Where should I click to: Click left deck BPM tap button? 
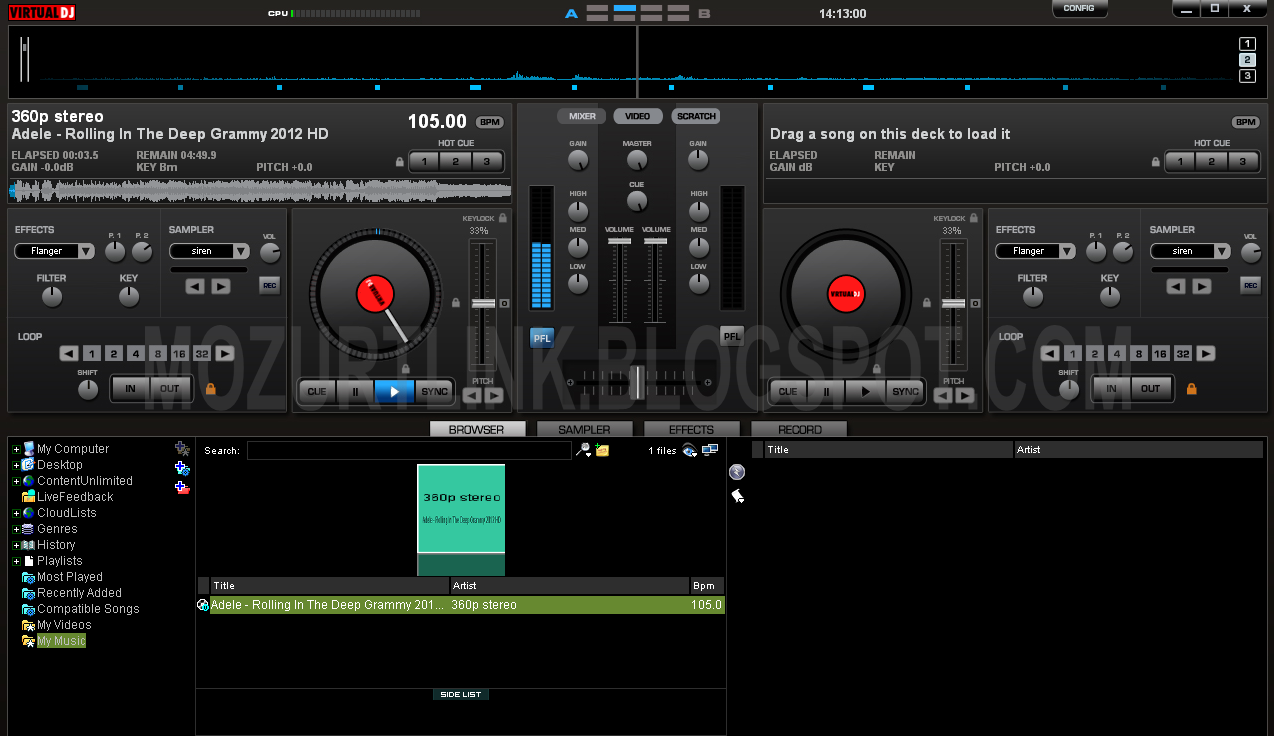click(x=489, y=122)
